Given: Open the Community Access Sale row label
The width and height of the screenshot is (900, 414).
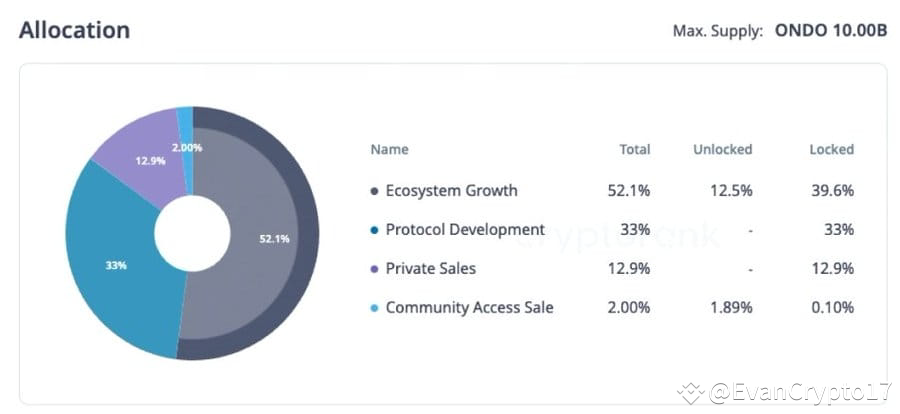Looking at the screenshot, I should click(x=469, y=308).
